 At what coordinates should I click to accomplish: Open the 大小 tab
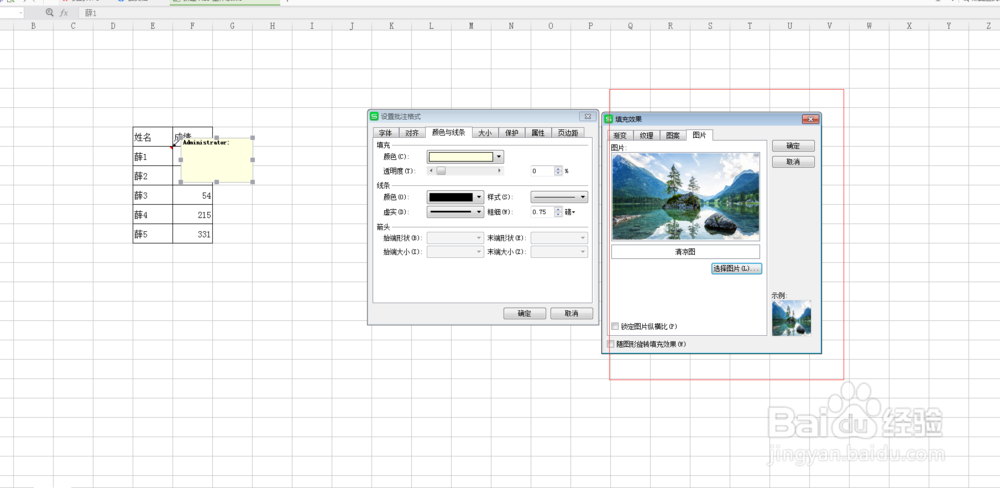point(485,133)
